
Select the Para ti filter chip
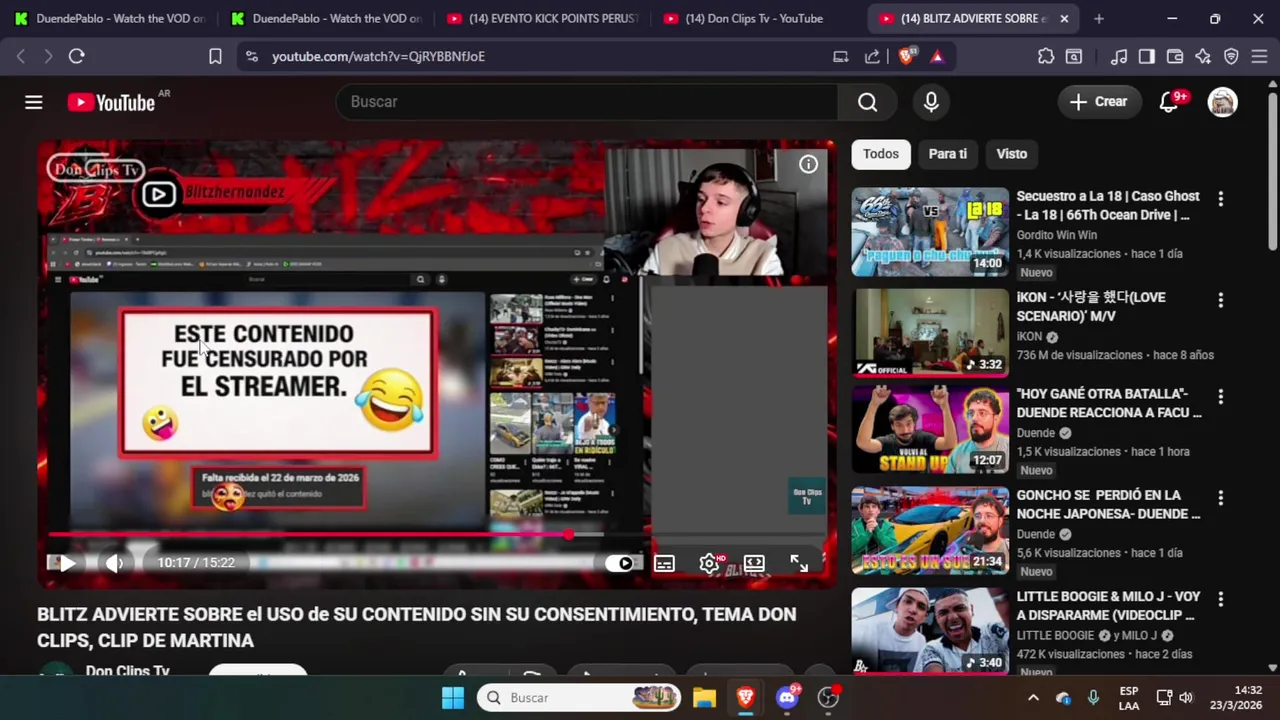tap(948, 154)
